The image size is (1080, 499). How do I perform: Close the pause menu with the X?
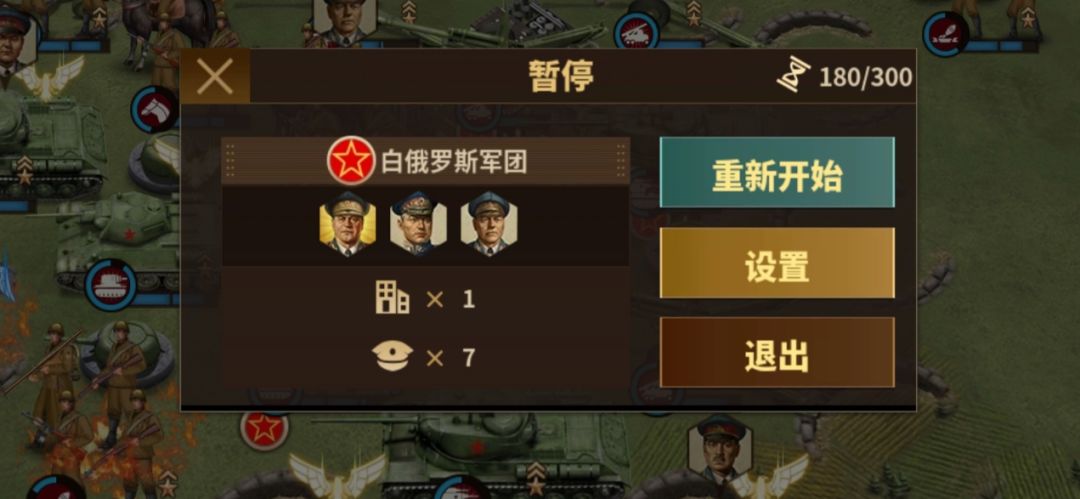pos(215,76)
